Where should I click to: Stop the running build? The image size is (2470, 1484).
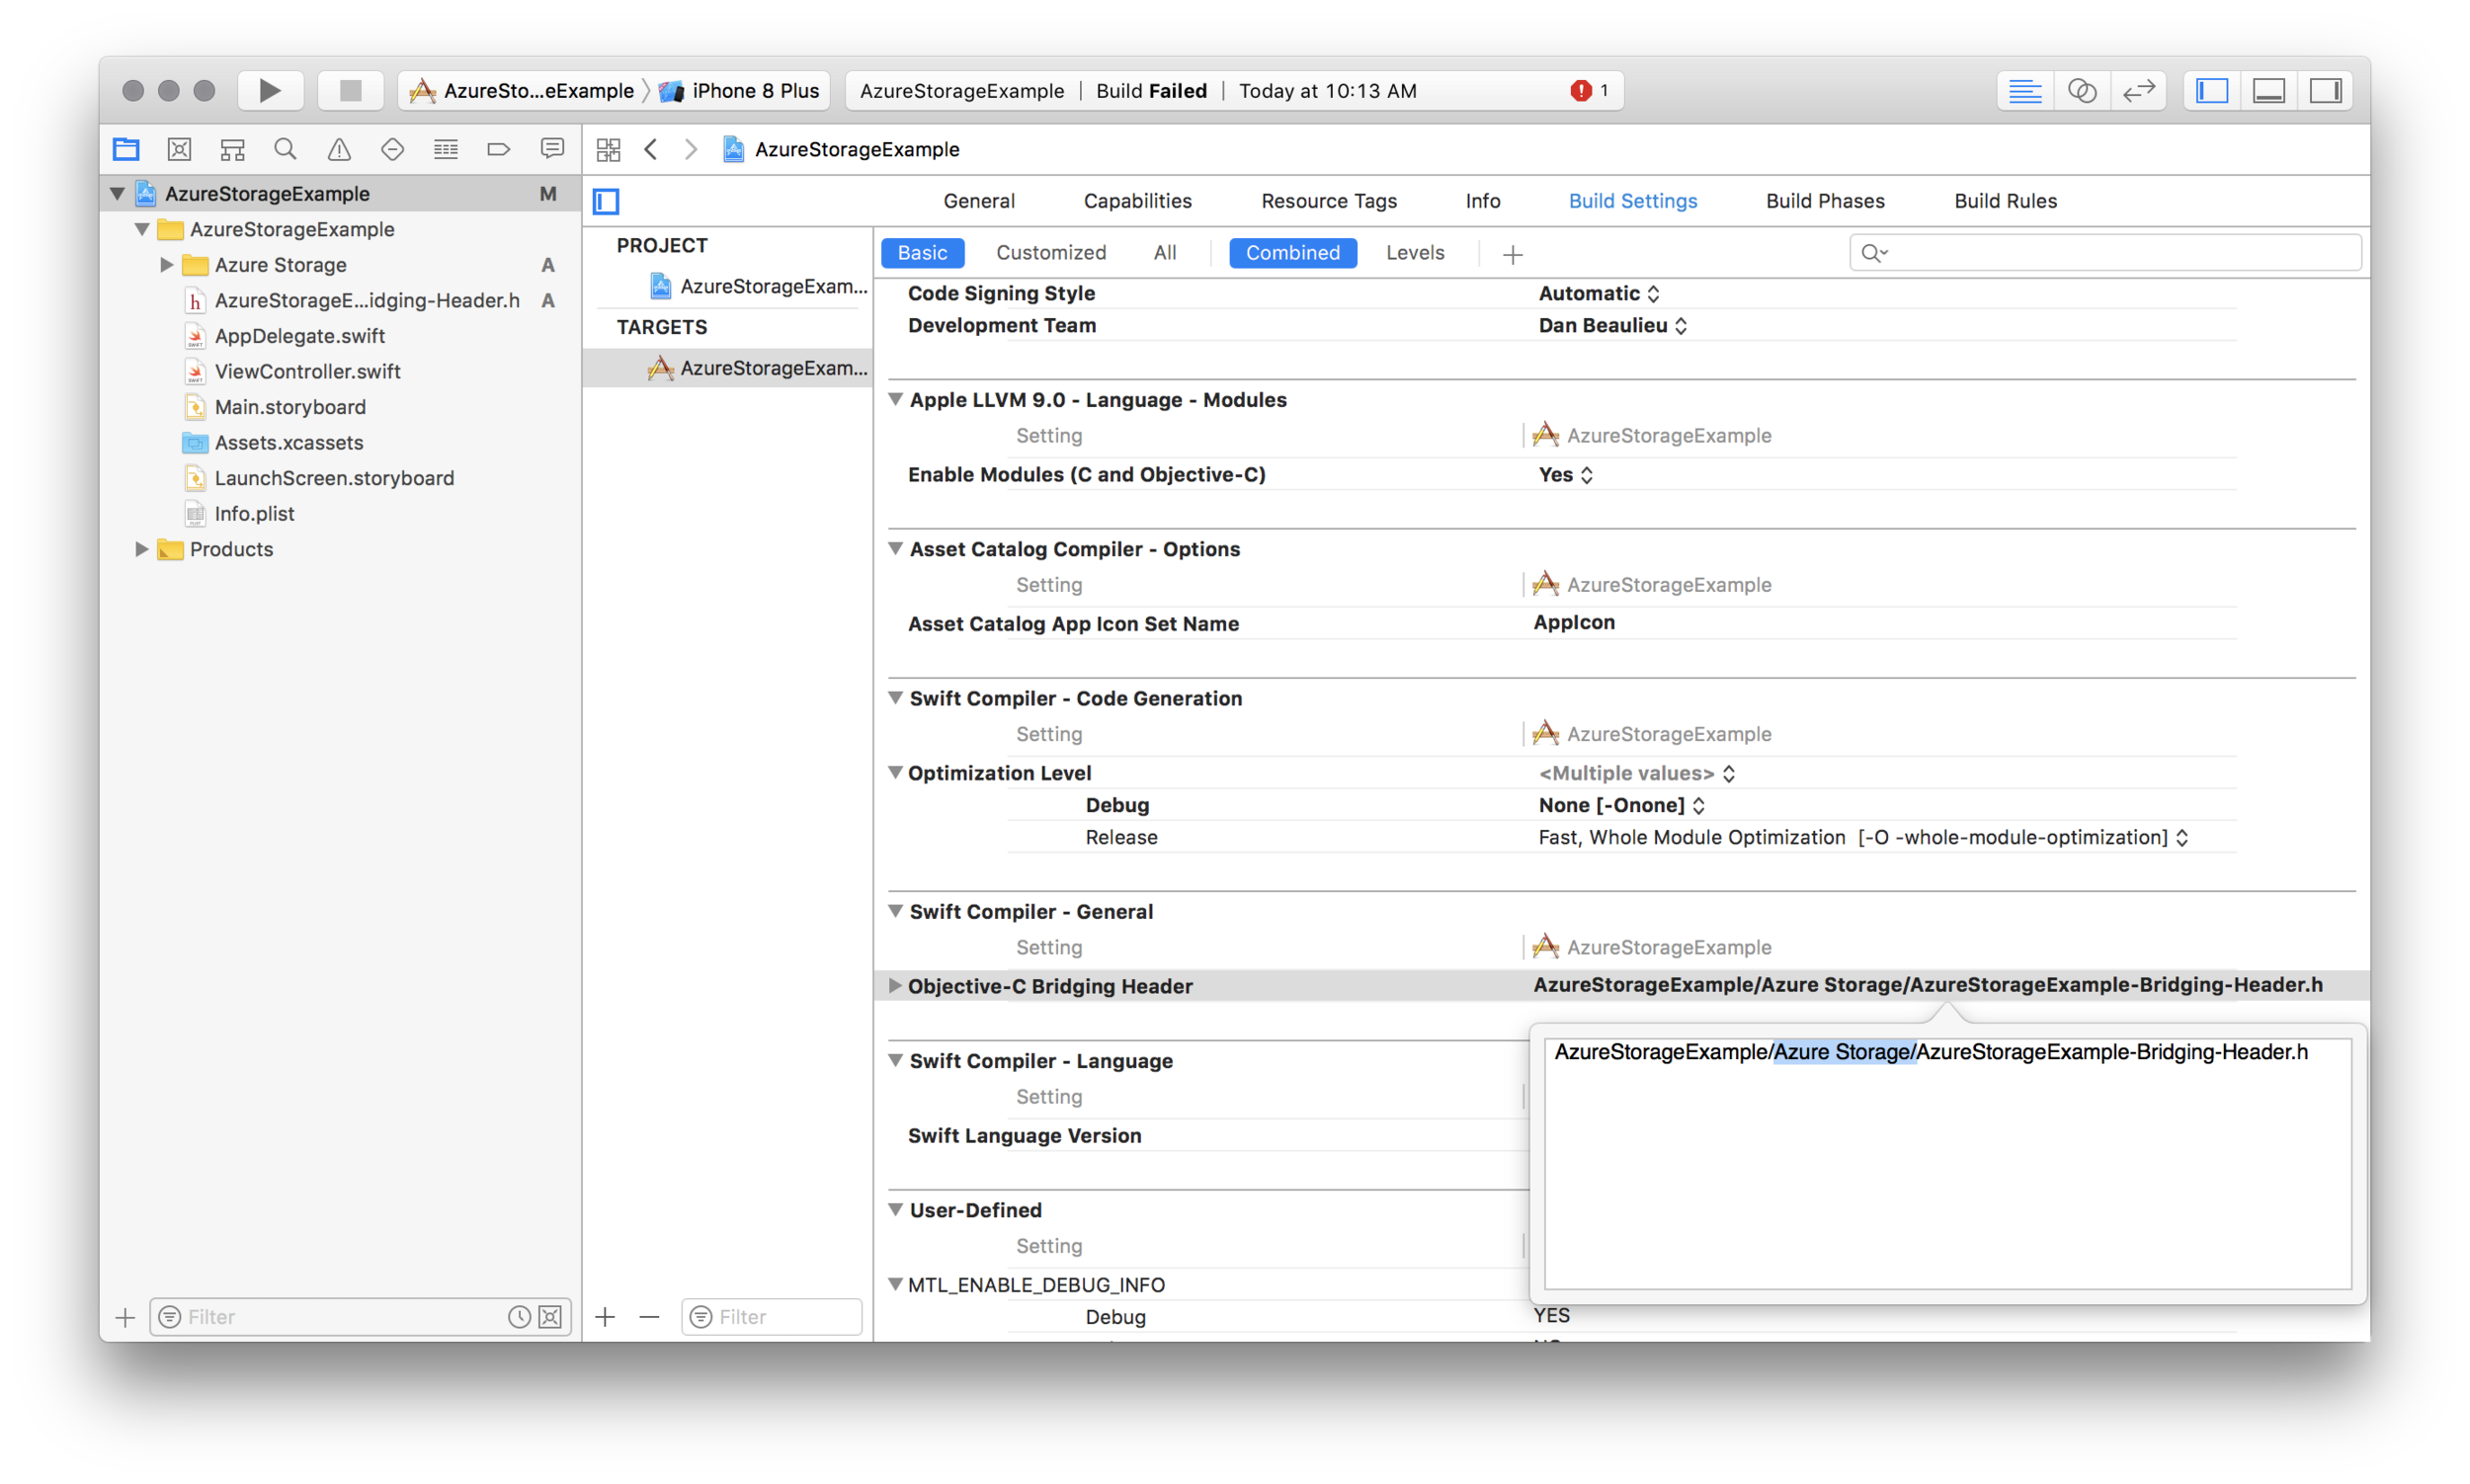click(x=350, y=90)
